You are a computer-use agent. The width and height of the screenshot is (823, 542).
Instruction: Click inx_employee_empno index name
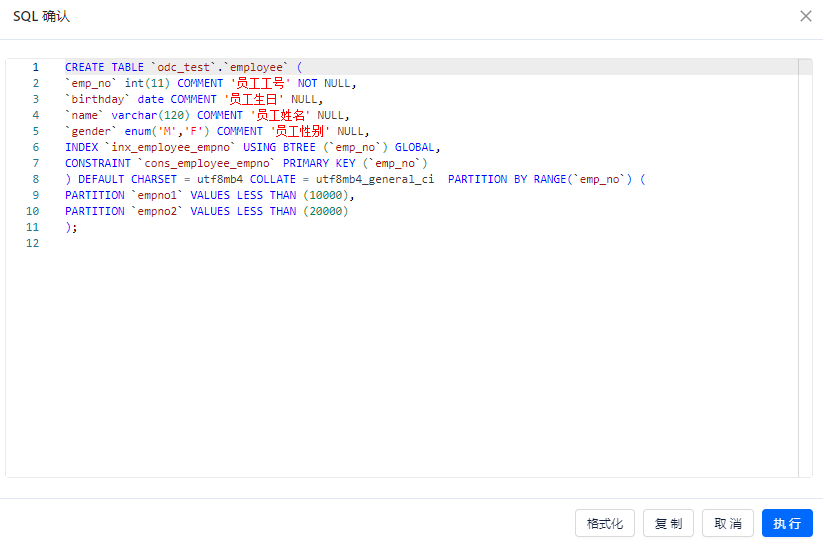tap(170, 147)
